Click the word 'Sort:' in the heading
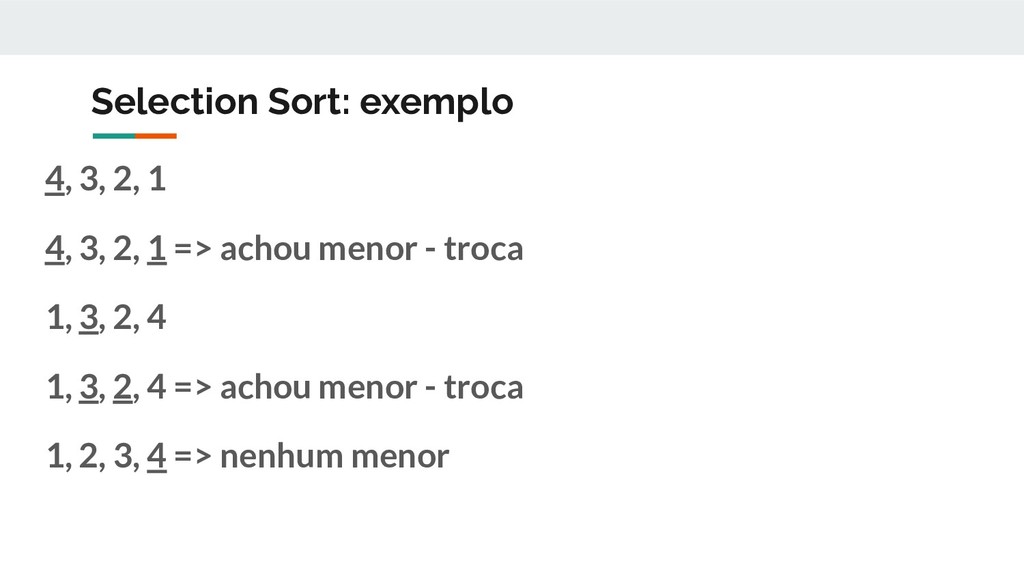This screenshot has width=1024, height=576. (x=309, y=101)
